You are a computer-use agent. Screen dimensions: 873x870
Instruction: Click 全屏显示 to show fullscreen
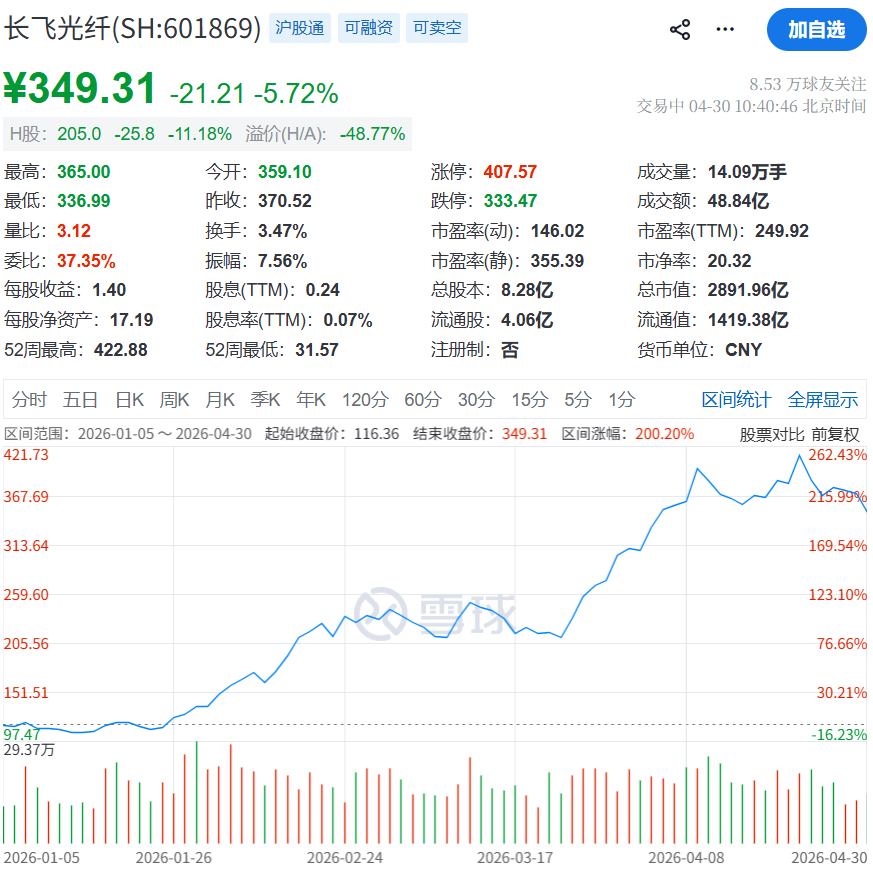822,400
